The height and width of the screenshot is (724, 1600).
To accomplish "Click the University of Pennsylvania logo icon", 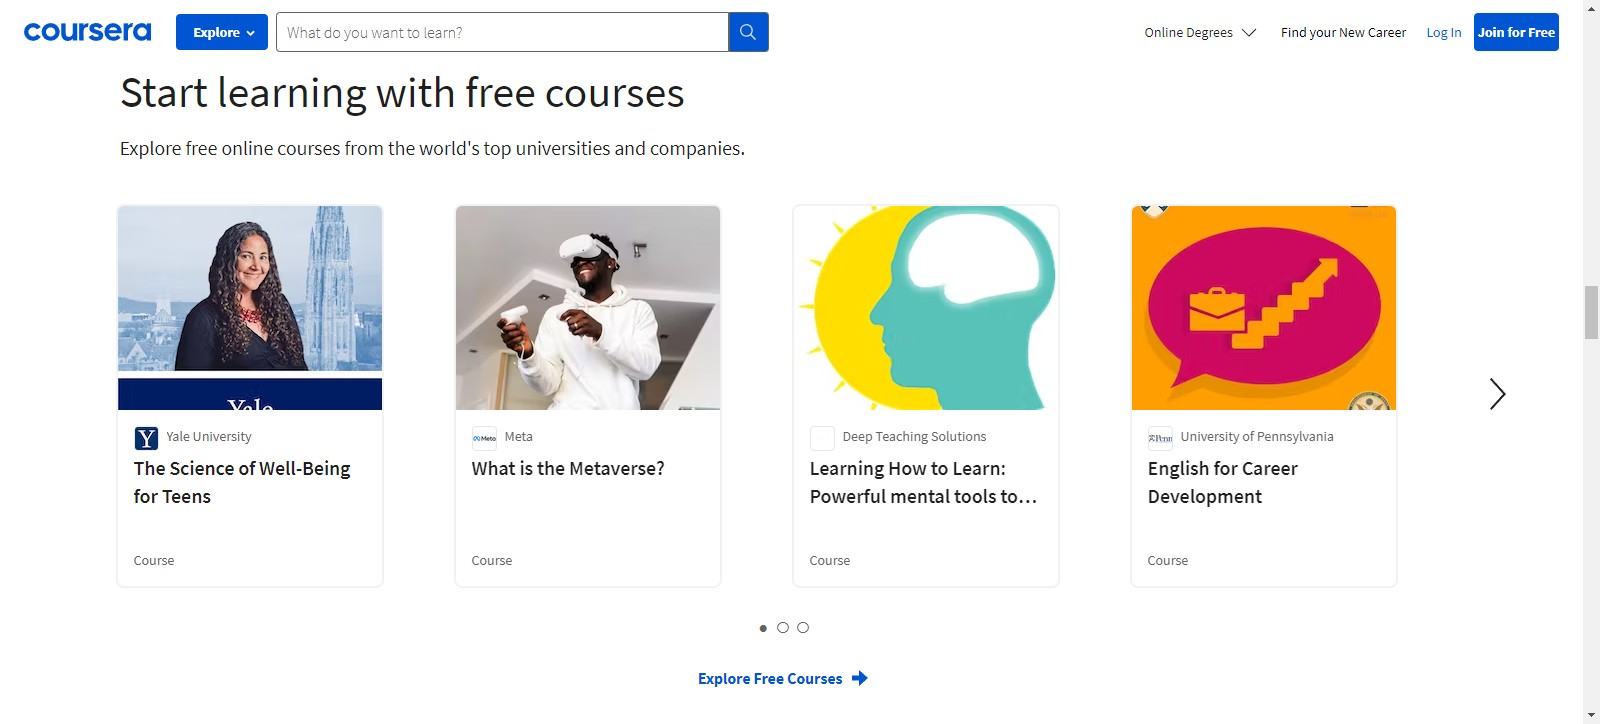I will pyautogui.click(x=1160, y=438).
